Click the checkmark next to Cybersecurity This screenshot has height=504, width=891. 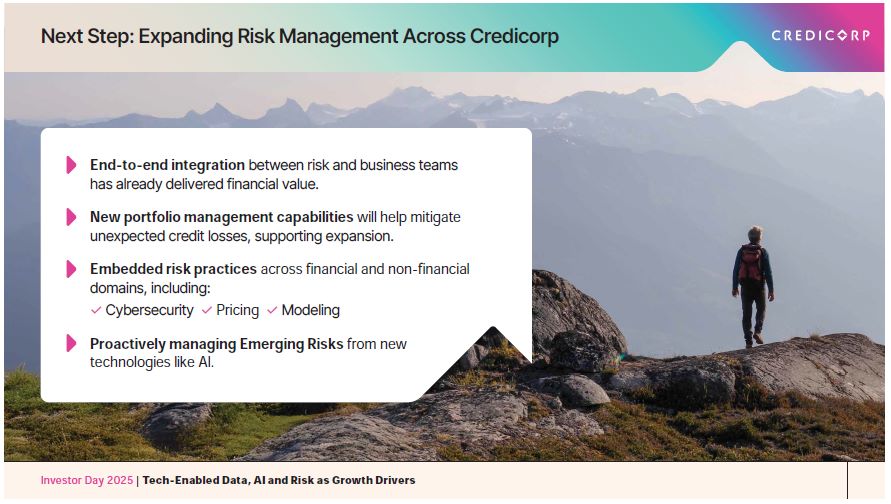pyautogui.click(x=96, y=311)
